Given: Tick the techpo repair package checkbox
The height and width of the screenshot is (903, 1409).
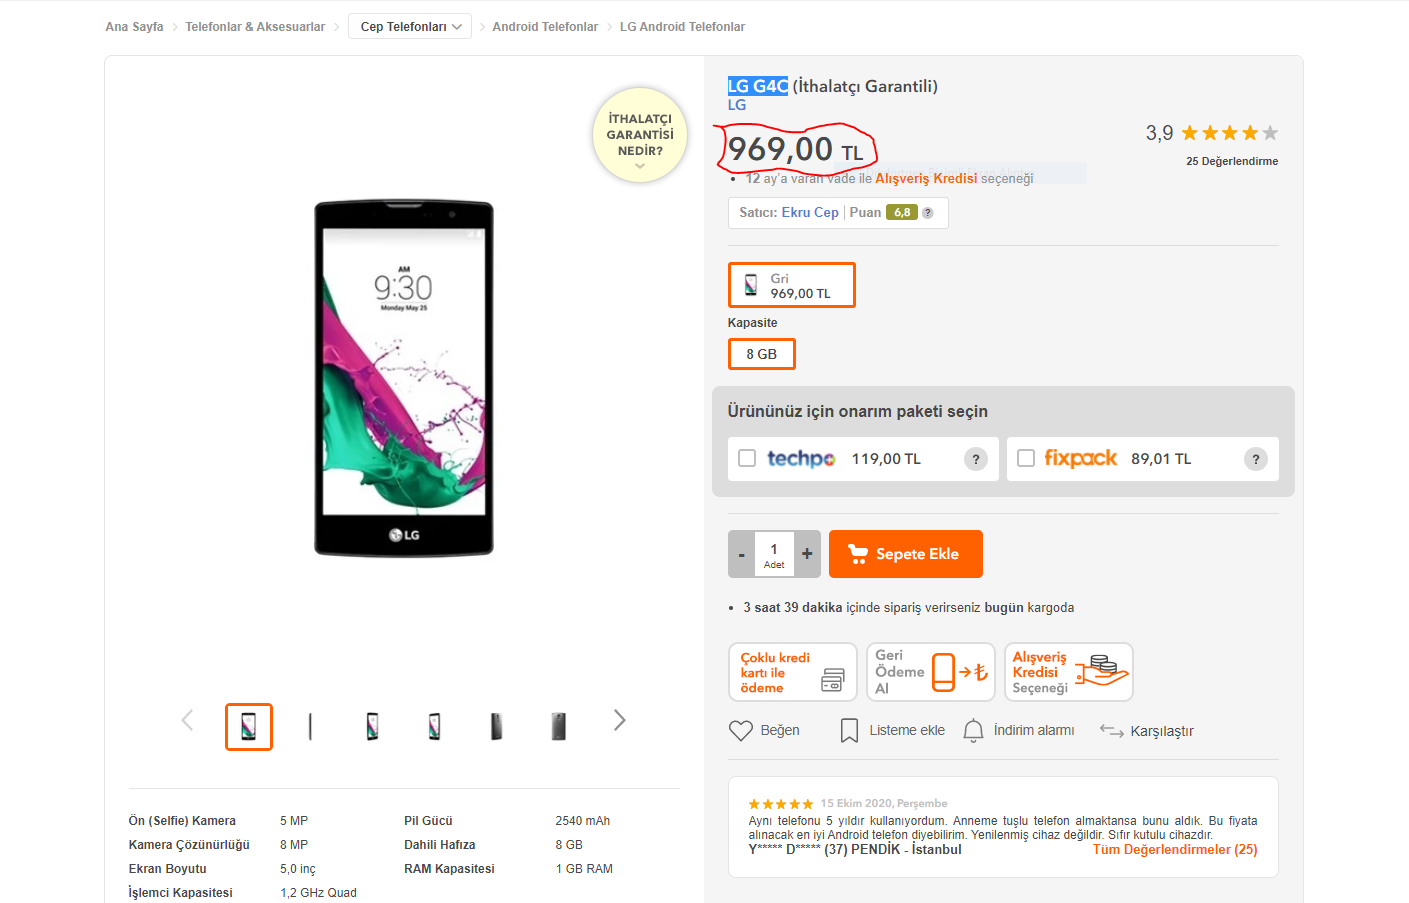Looking at the screenshot, I should (x=747, y=458).
